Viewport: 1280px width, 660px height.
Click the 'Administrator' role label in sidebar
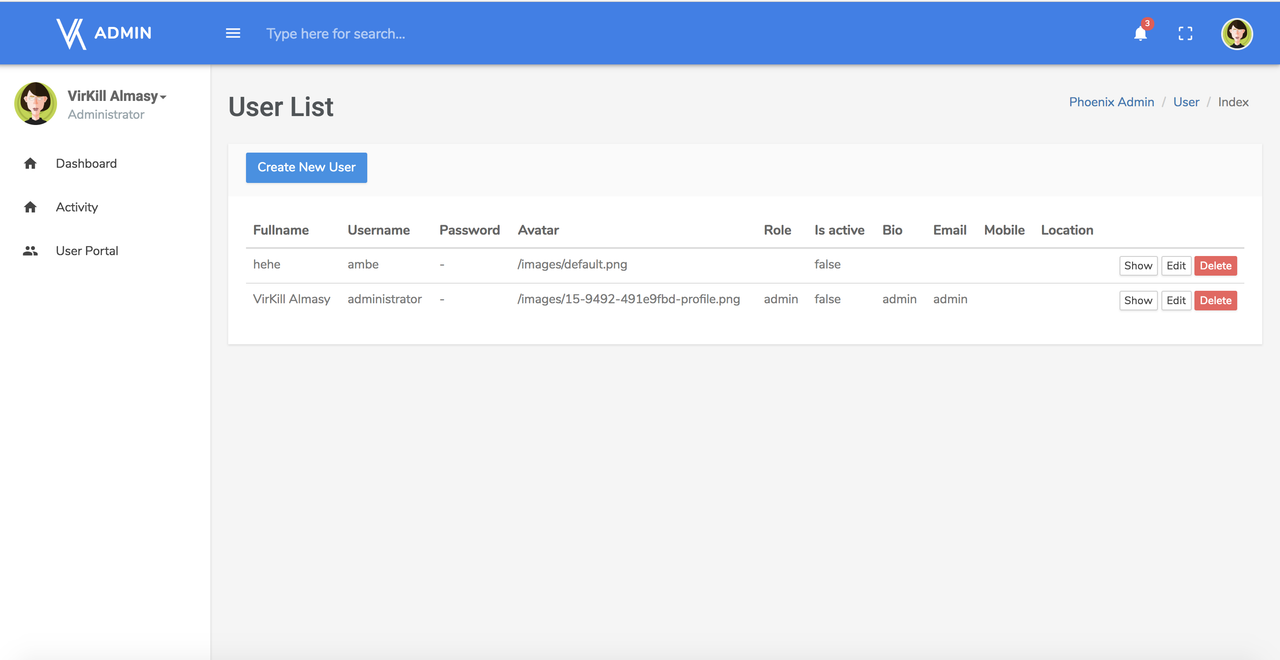click(x=106, y=115)
